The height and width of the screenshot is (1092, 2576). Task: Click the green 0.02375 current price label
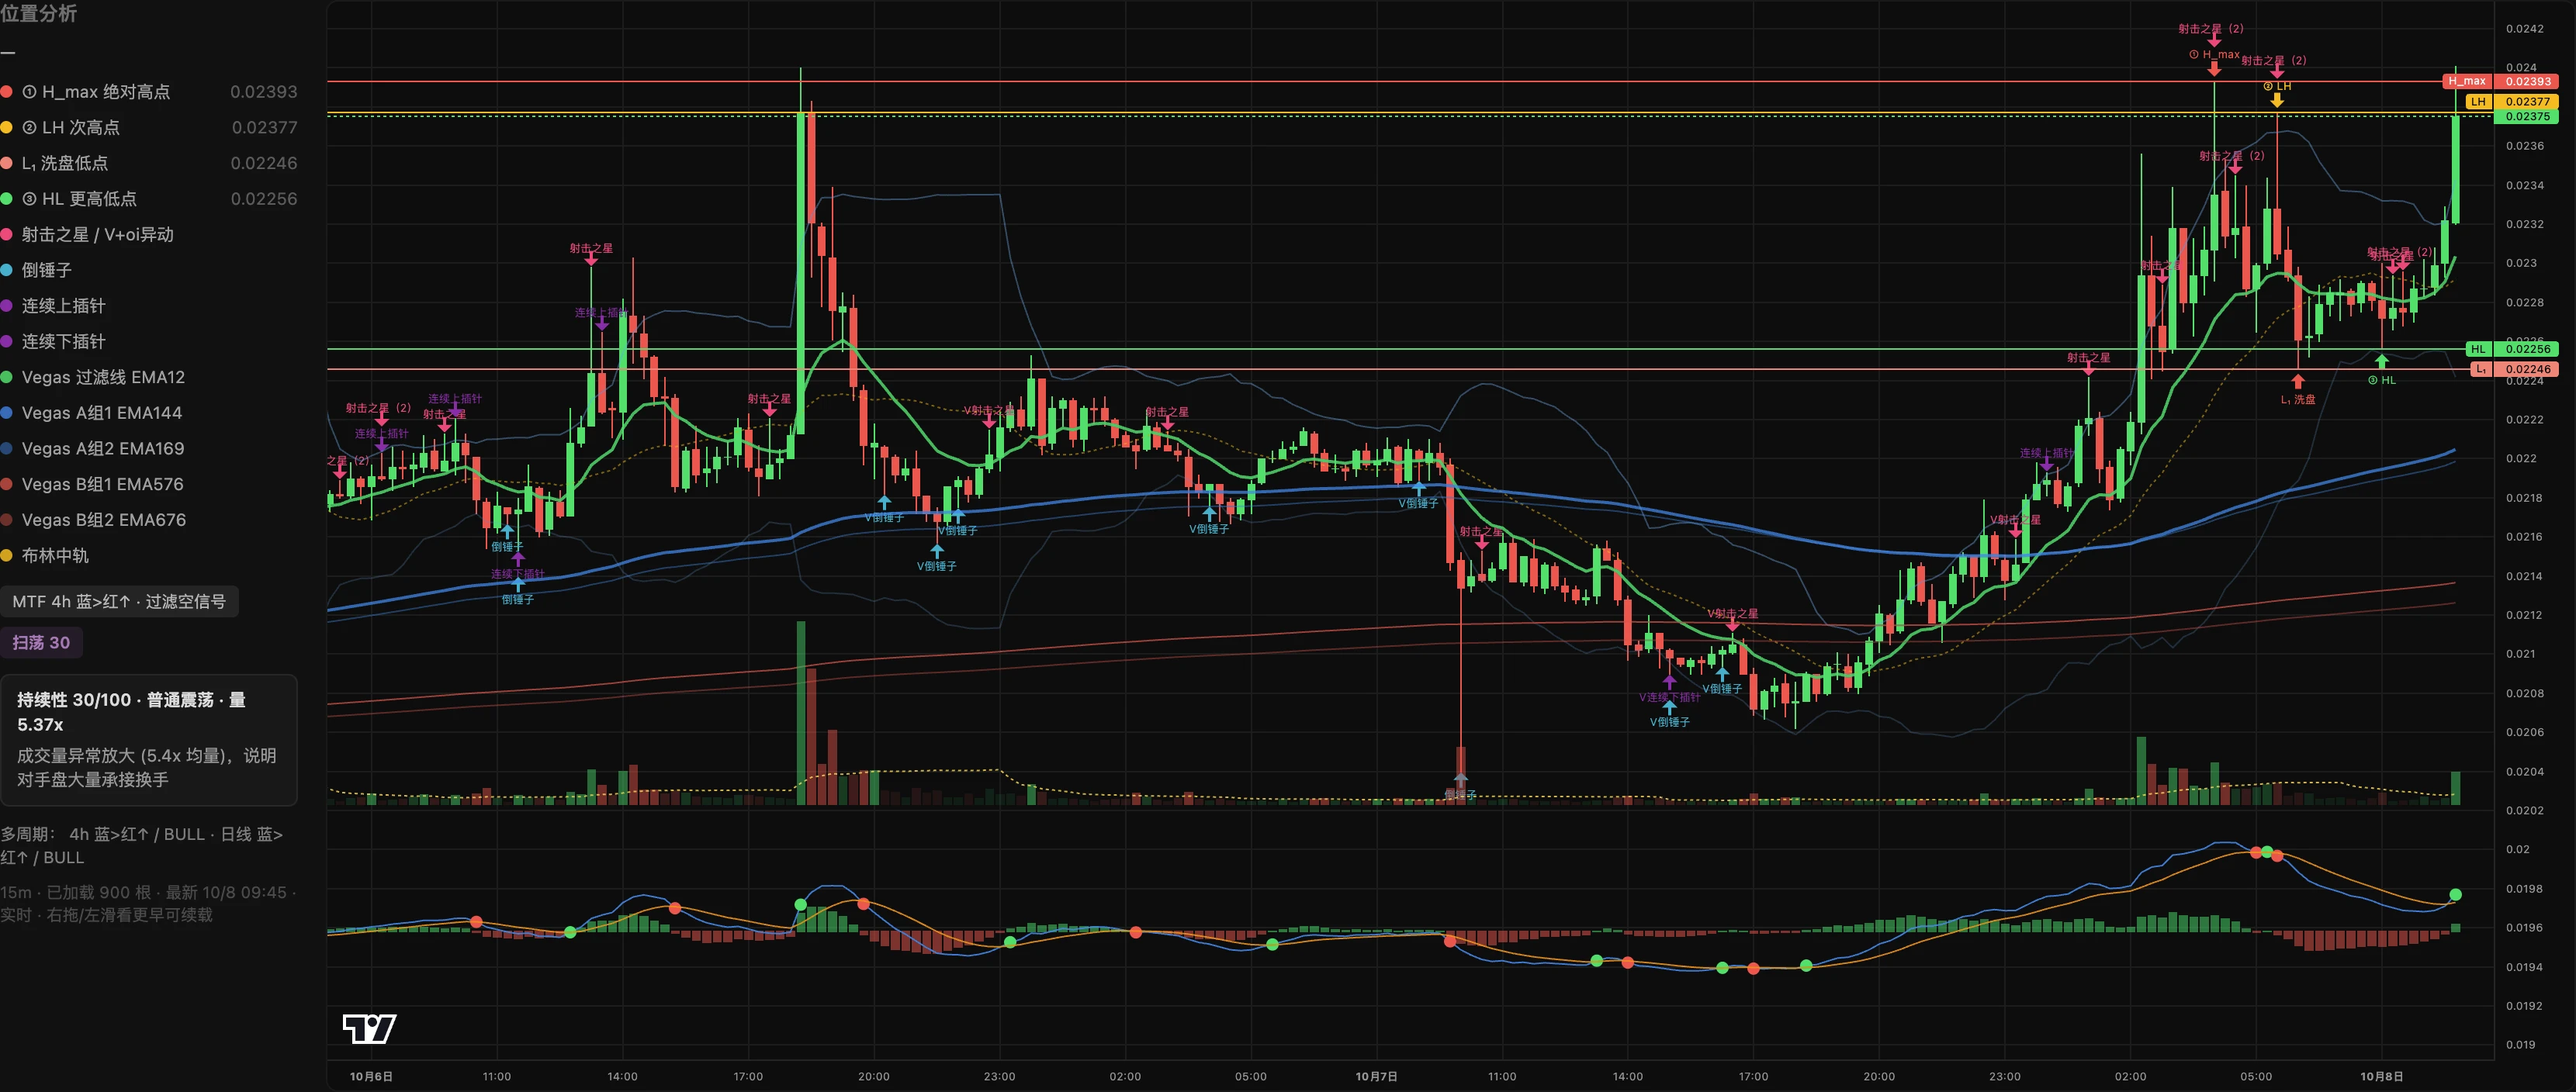(x=2528, y=116)
